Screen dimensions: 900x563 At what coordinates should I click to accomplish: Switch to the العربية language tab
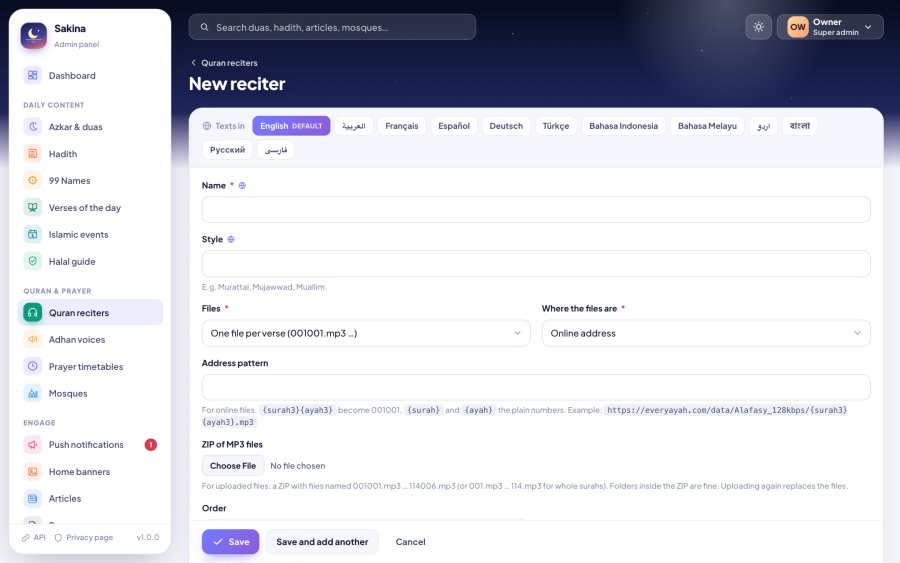pos(354,126)
